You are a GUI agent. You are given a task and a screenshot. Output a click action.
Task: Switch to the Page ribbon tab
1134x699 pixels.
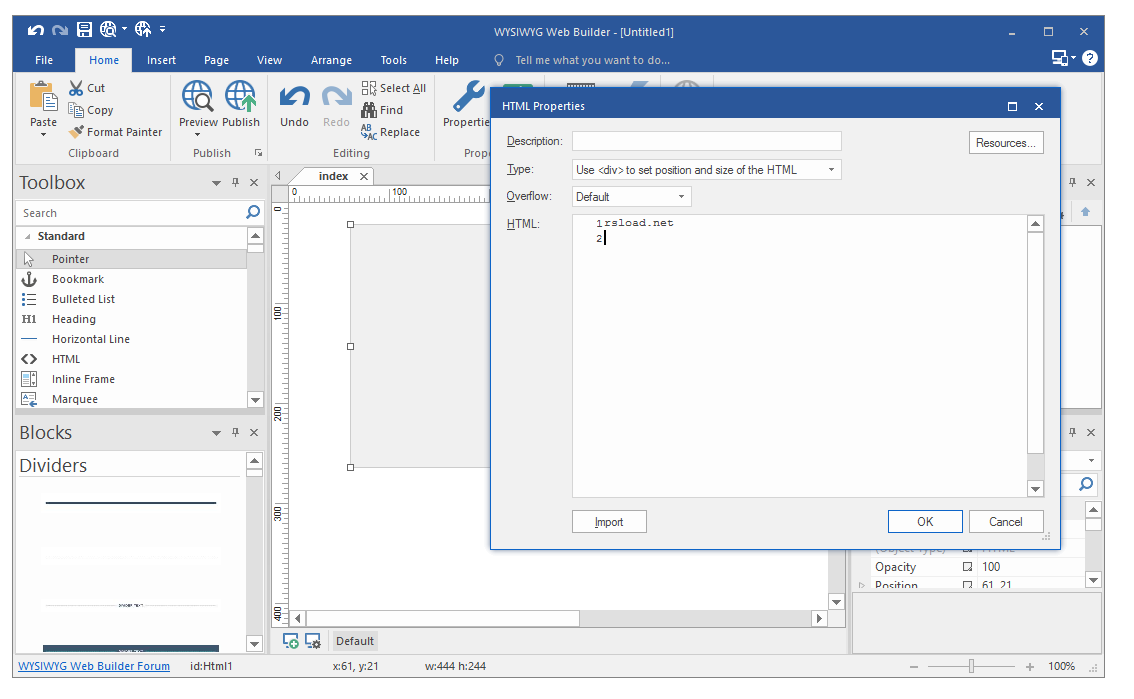coord(216,60)
